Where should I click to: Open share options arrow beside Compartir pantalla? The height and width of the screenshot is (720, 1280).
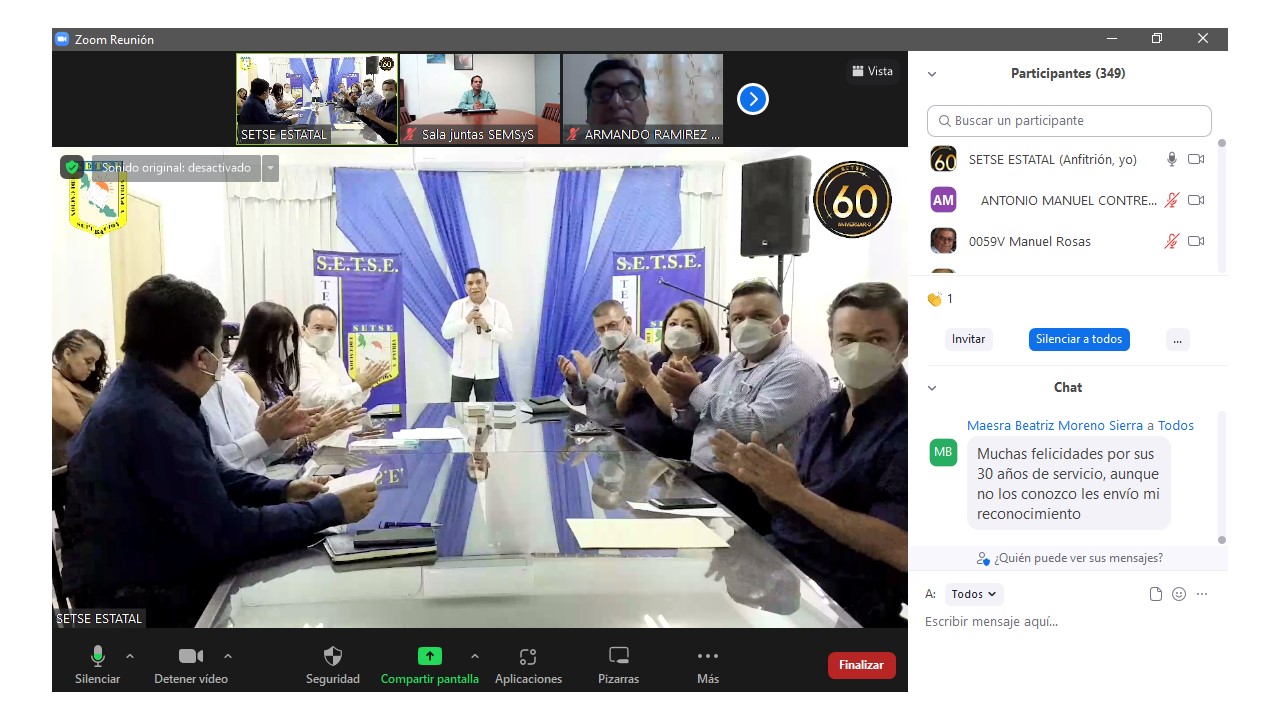click(475, 656)
